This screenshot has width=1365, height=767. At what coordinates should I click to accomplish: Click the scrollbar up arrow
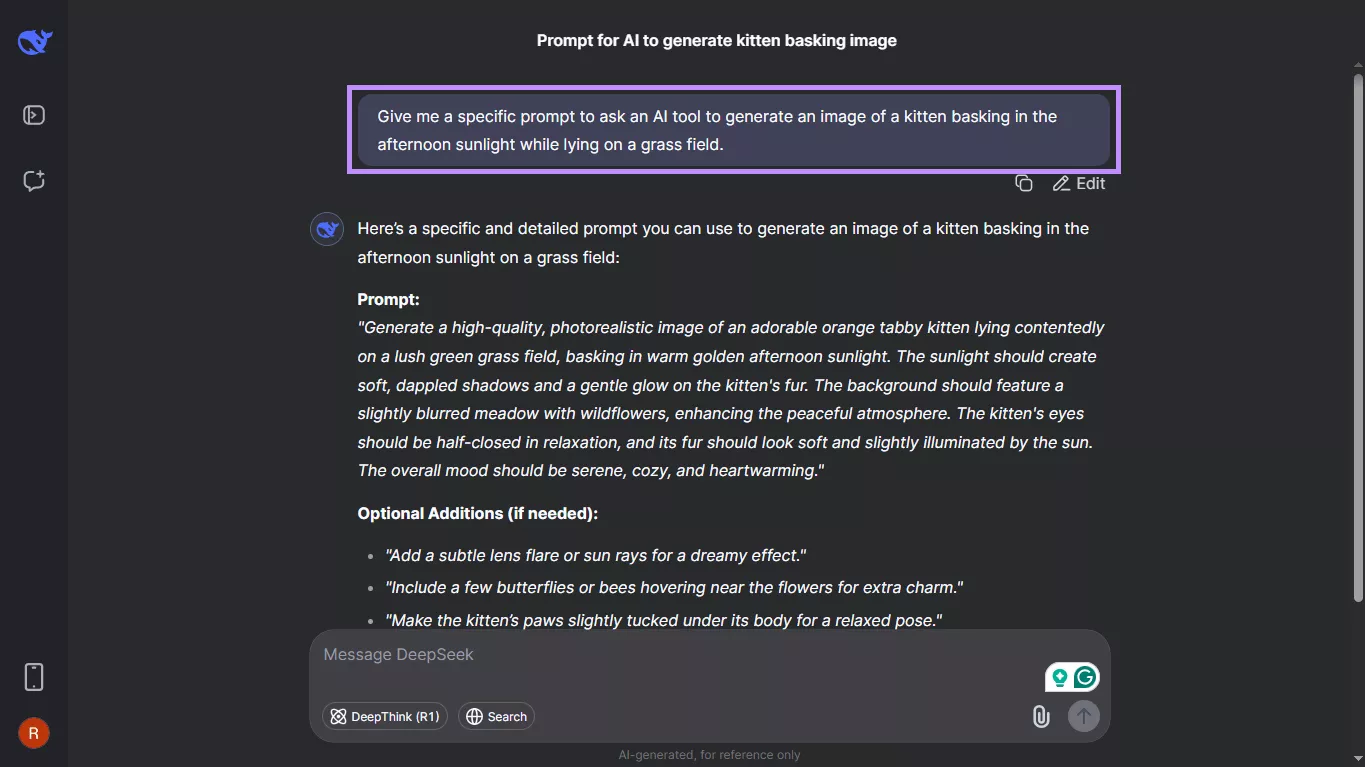[x=1357, y=65]
